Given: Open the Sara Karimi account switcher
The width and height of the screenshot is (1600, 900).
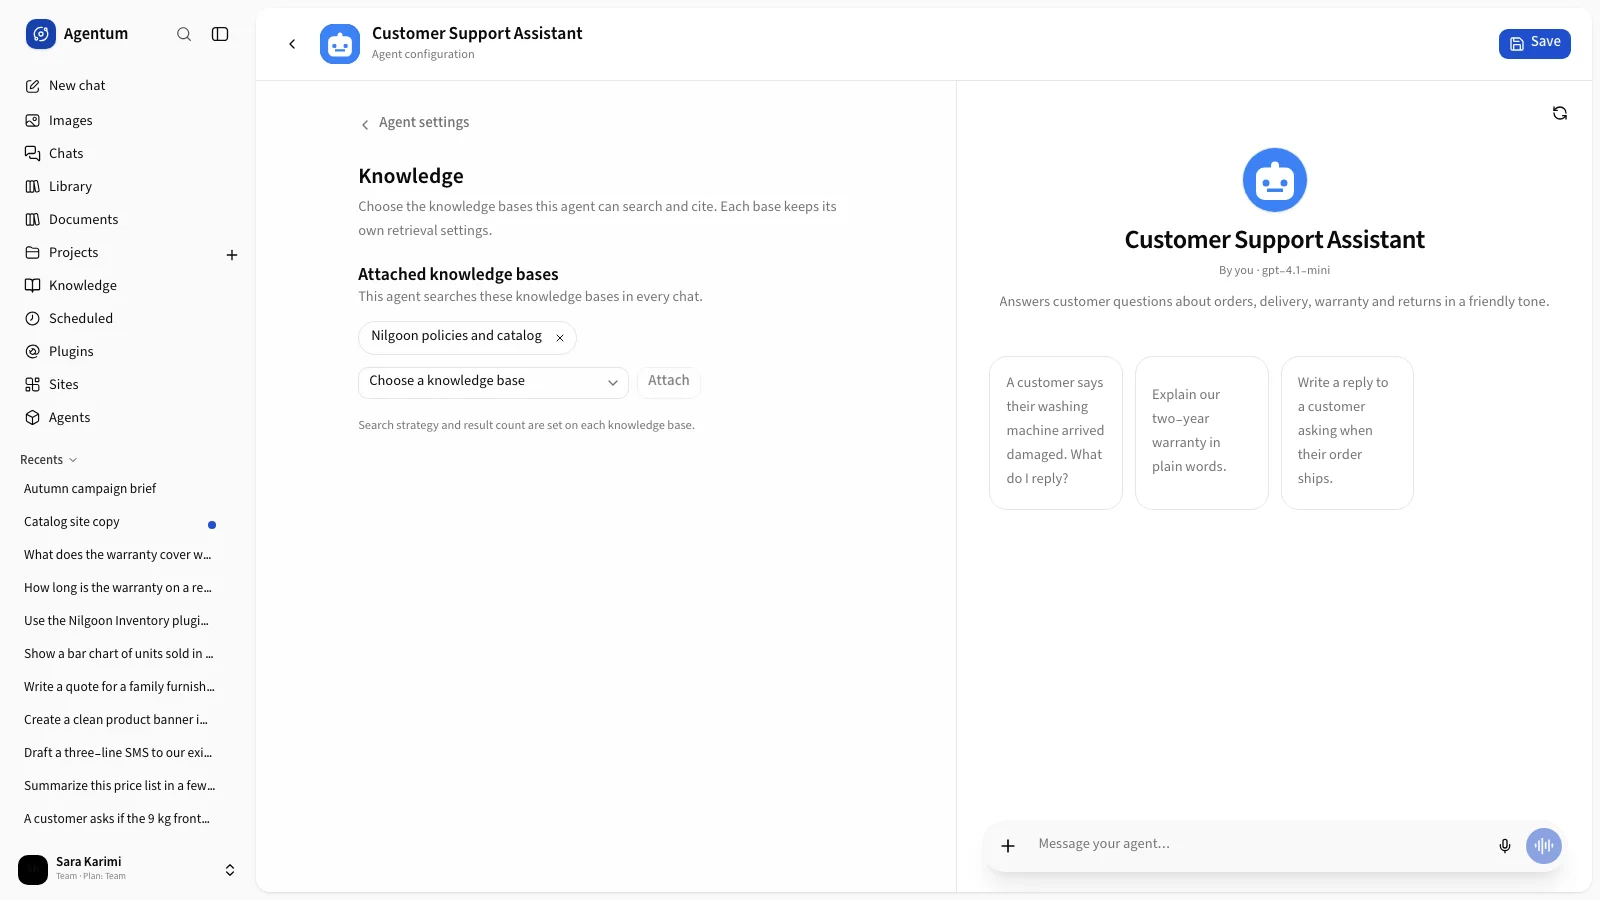Looking at the screenshot, I should pos(127,869).
